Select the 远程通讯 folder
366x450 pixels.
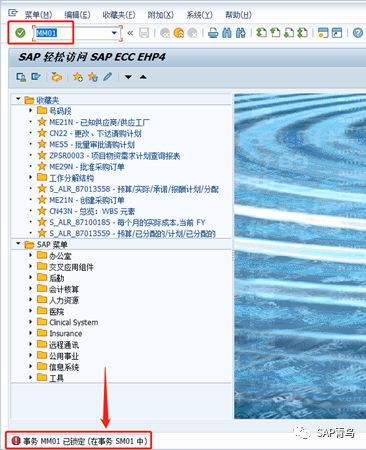coord(64,345)
